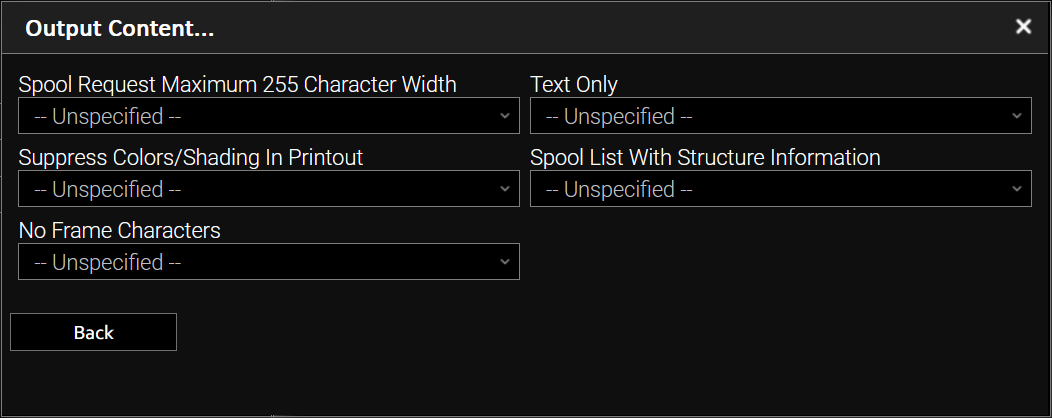This screenshot has width=1052, height=418.
Task: Click the No Frame Characters label
Action: [119, 231]
